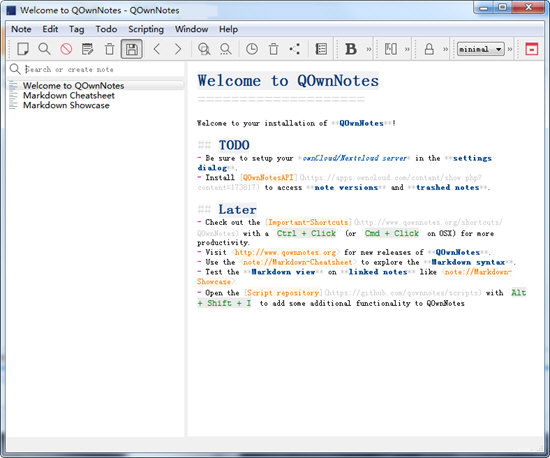This screenshot has height=458, width=550.
Task: Create a new note with toolbar icon
Action: [x=23, y=49]
